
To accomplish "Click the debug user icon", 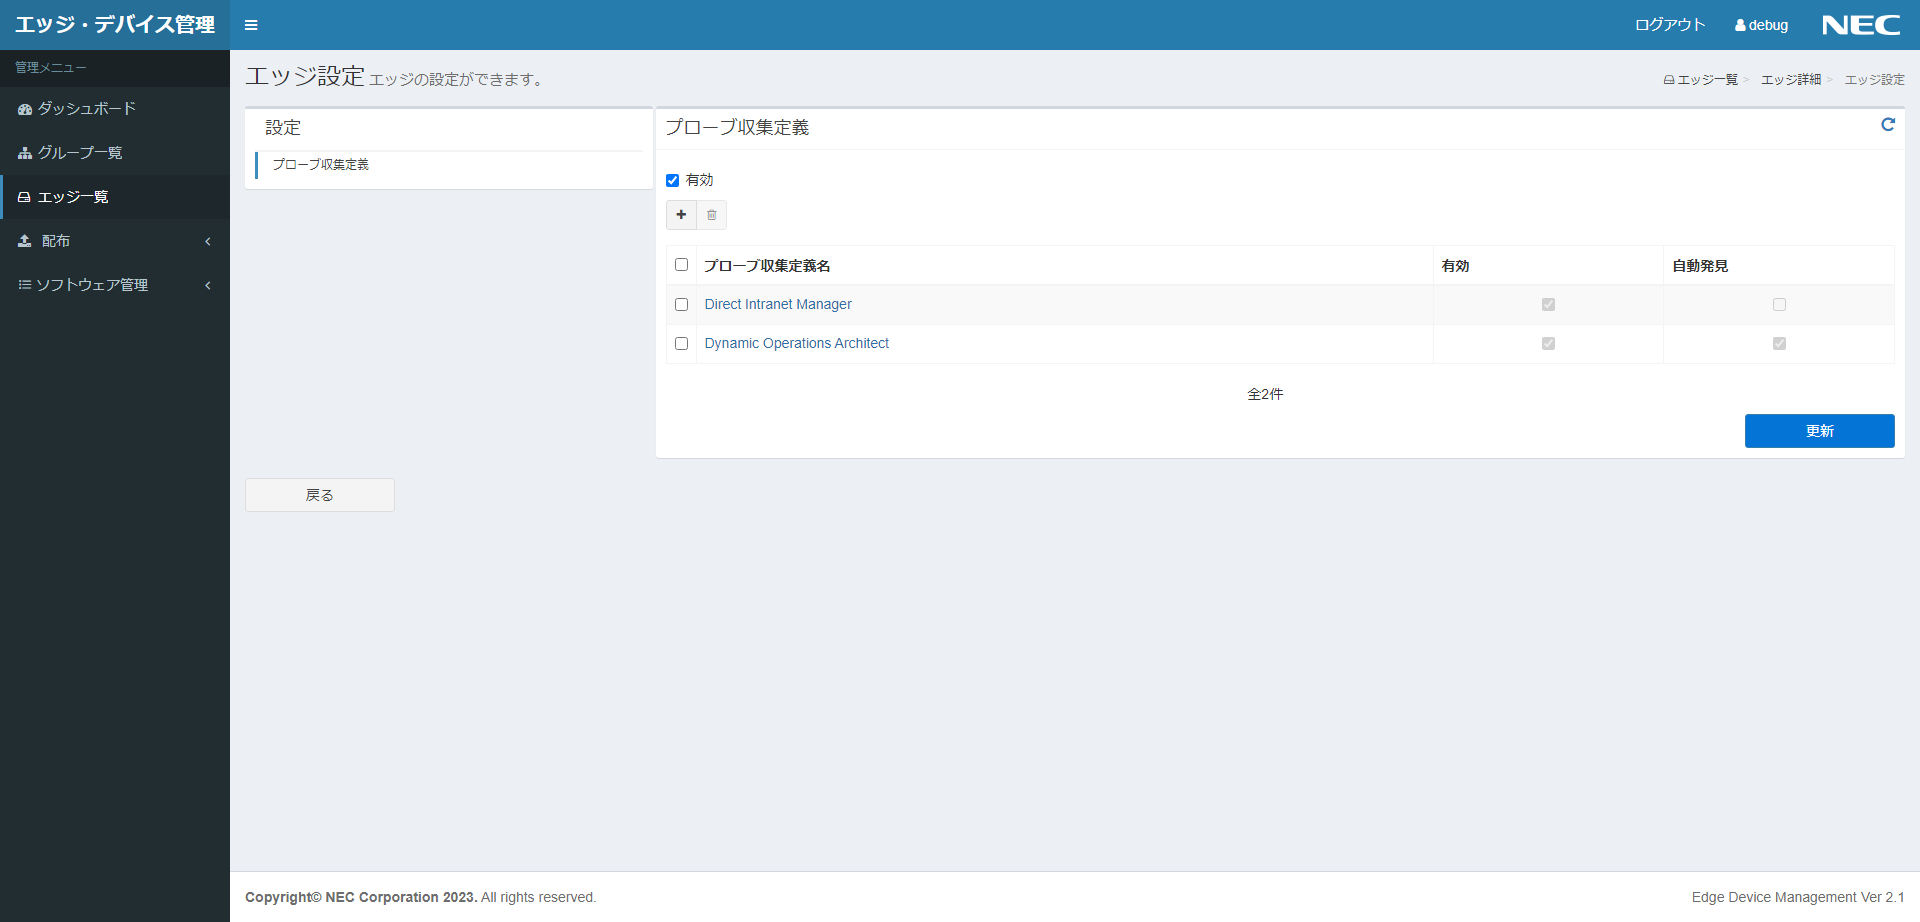I will click(1740, 26).
